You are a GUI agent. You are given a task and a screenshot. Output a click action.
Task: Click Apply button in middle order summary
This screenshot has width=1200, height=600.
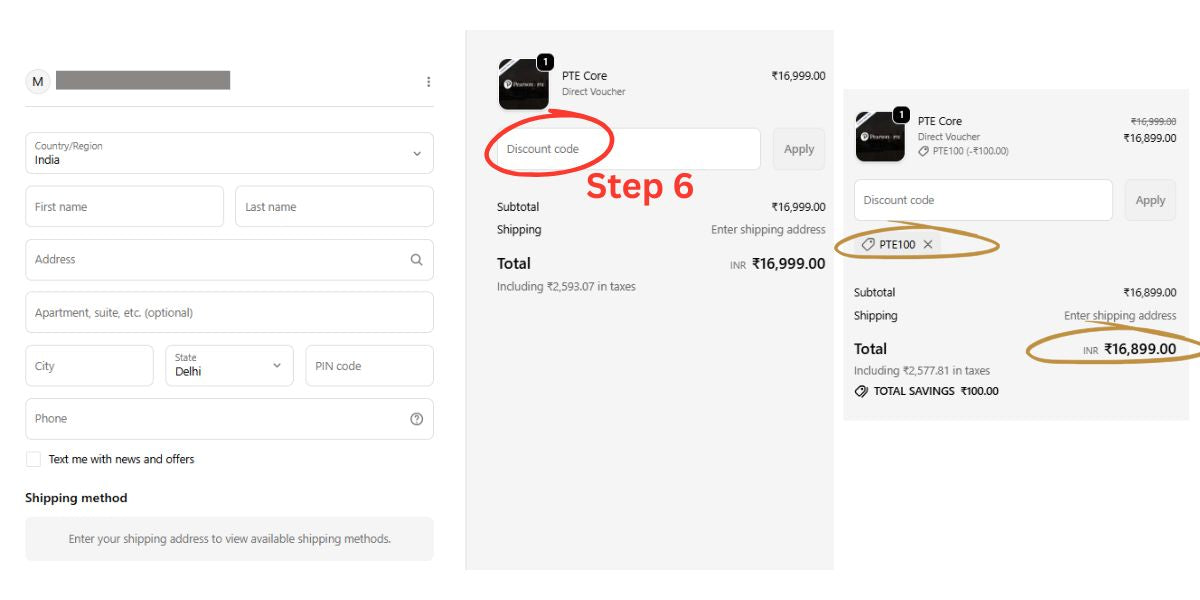coord(799,149)
